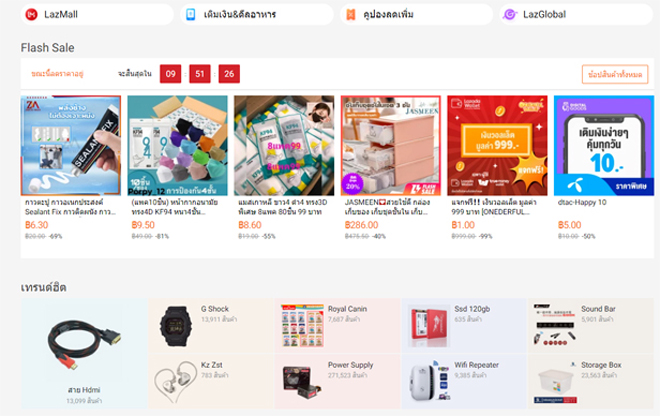Click the G Shock watch icon

(176, 326)
